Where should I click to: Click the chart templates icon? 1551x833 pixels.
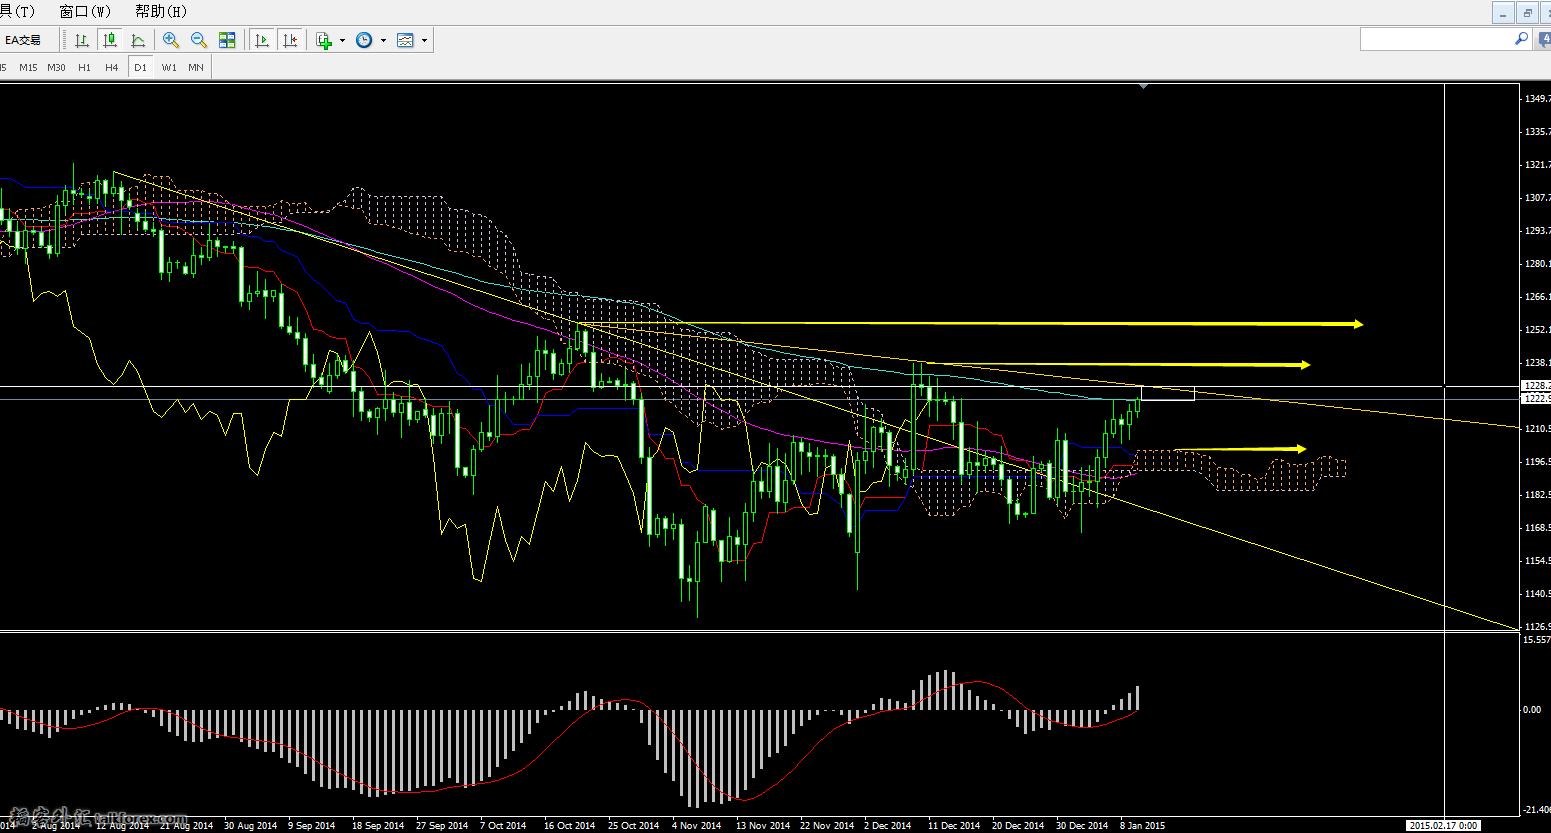405,40
